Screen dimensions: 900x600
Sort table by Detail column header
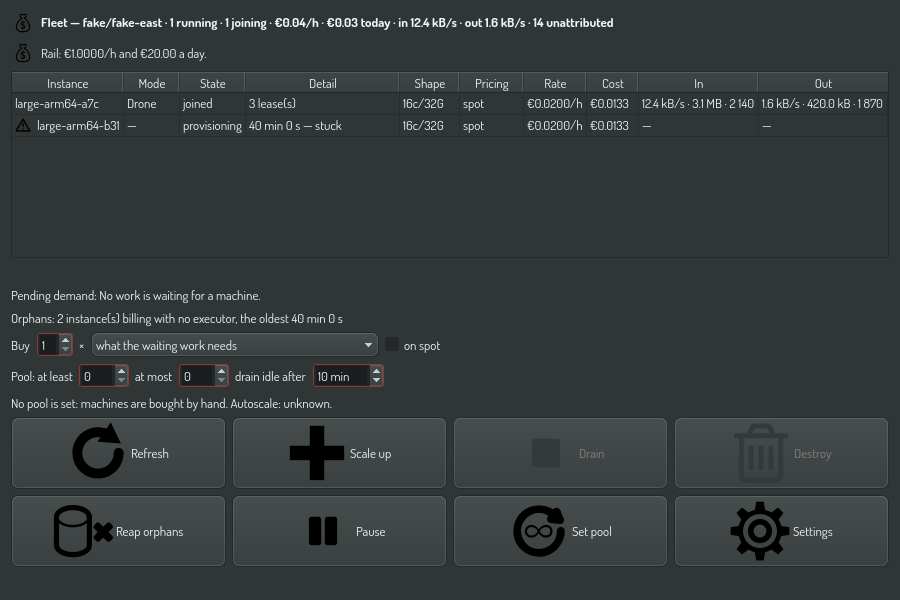coord(322,83)
